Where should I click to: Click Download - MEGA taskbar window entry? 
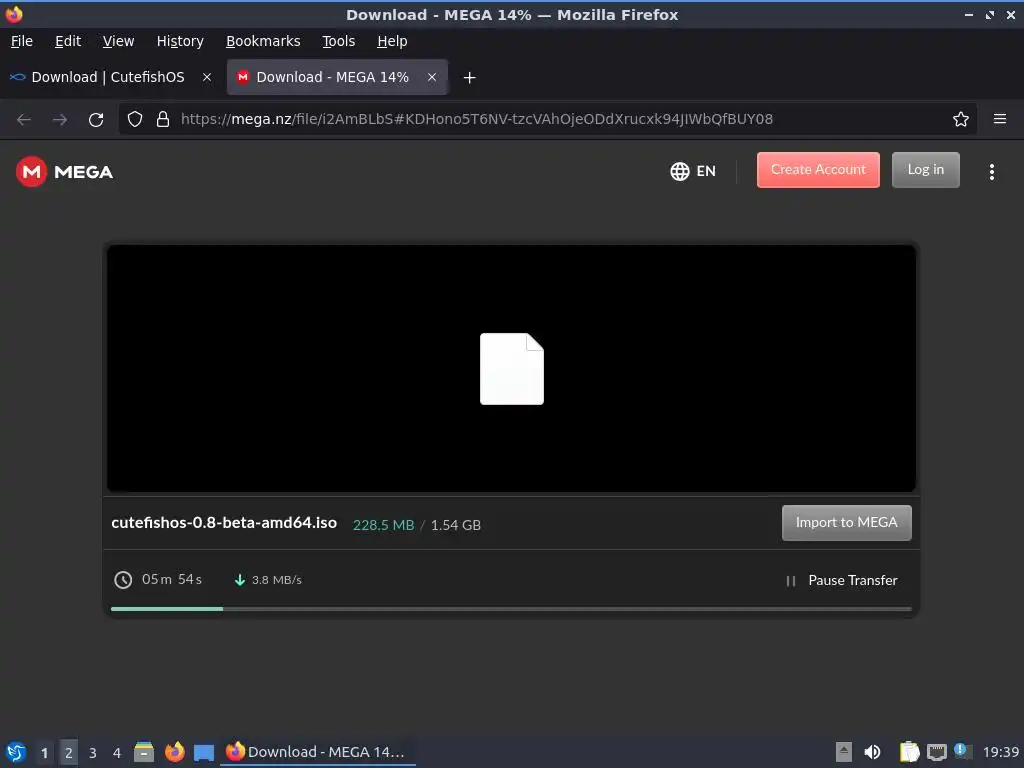(318, 752)
